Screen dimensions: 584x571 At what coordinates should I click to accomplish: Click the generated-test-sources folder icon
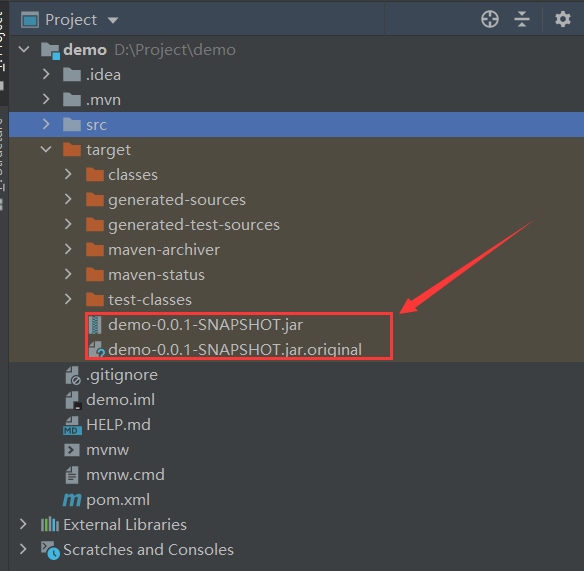tap(95, 224)
